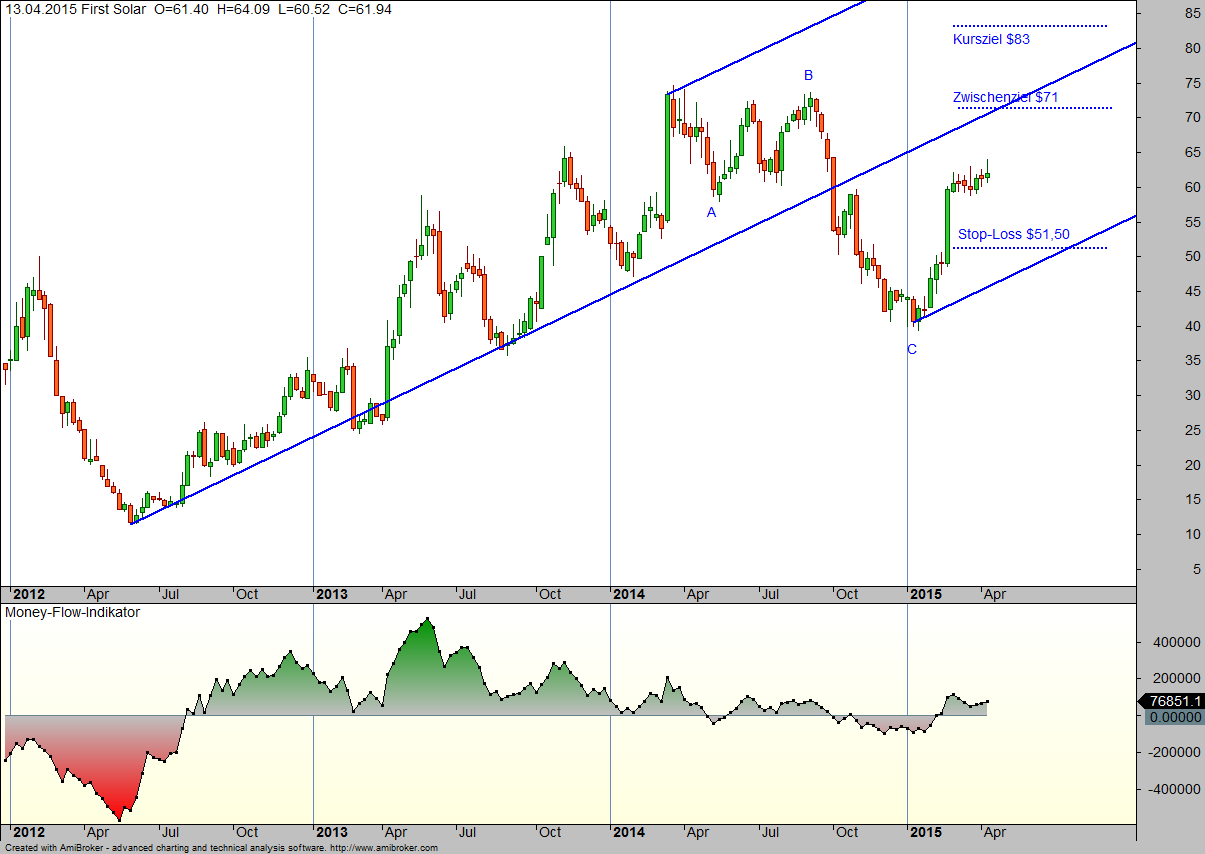This screenshot has height=854, width=1205.
Task: Click the open value "O=61.40"
Action: 183,9
